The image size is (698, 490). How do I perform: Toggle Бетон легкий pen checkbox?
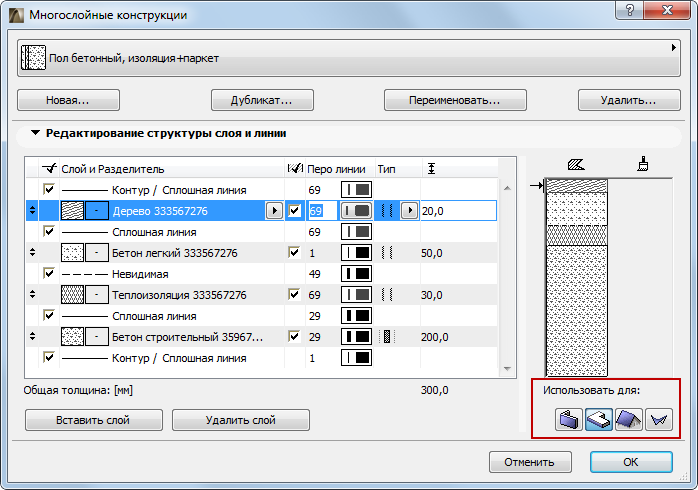pos(294,252)
